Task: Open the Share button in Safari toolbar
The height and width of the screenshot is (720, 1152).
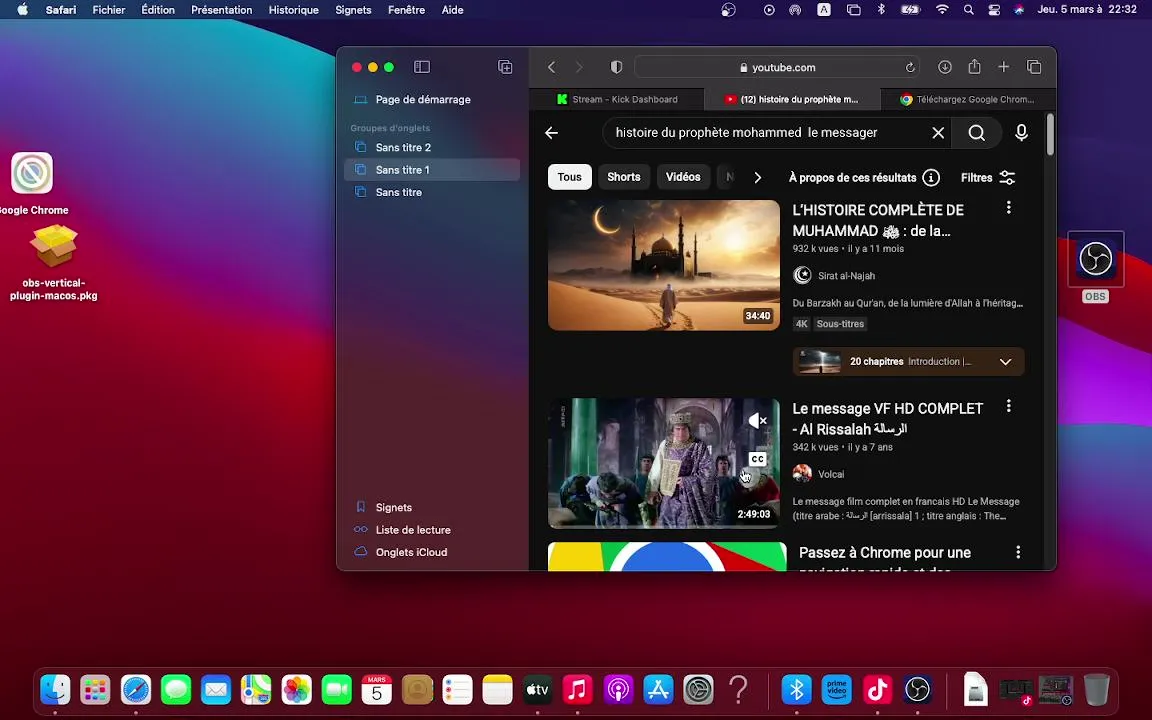Action: [974, 66]
